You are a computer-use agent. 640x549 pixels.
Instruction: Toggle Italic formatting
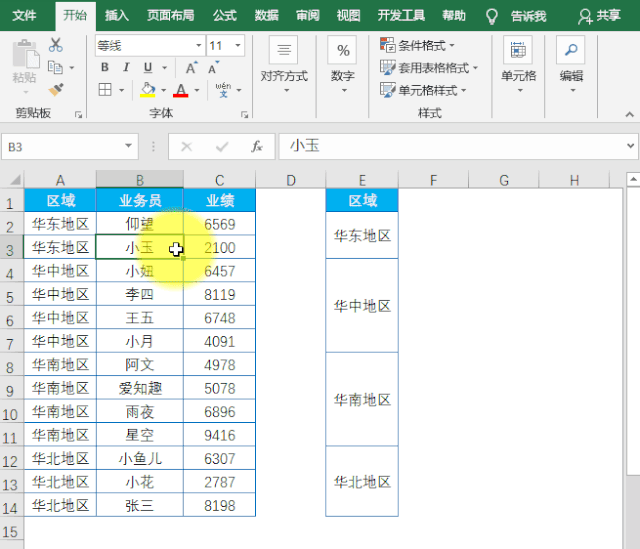[127, 67]
